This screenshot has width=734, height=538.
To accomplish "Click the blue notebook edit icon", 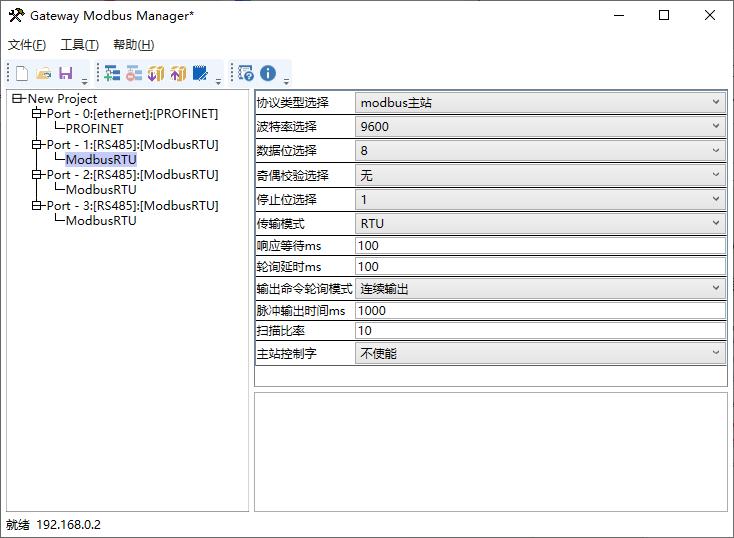I will coord(200,73).
